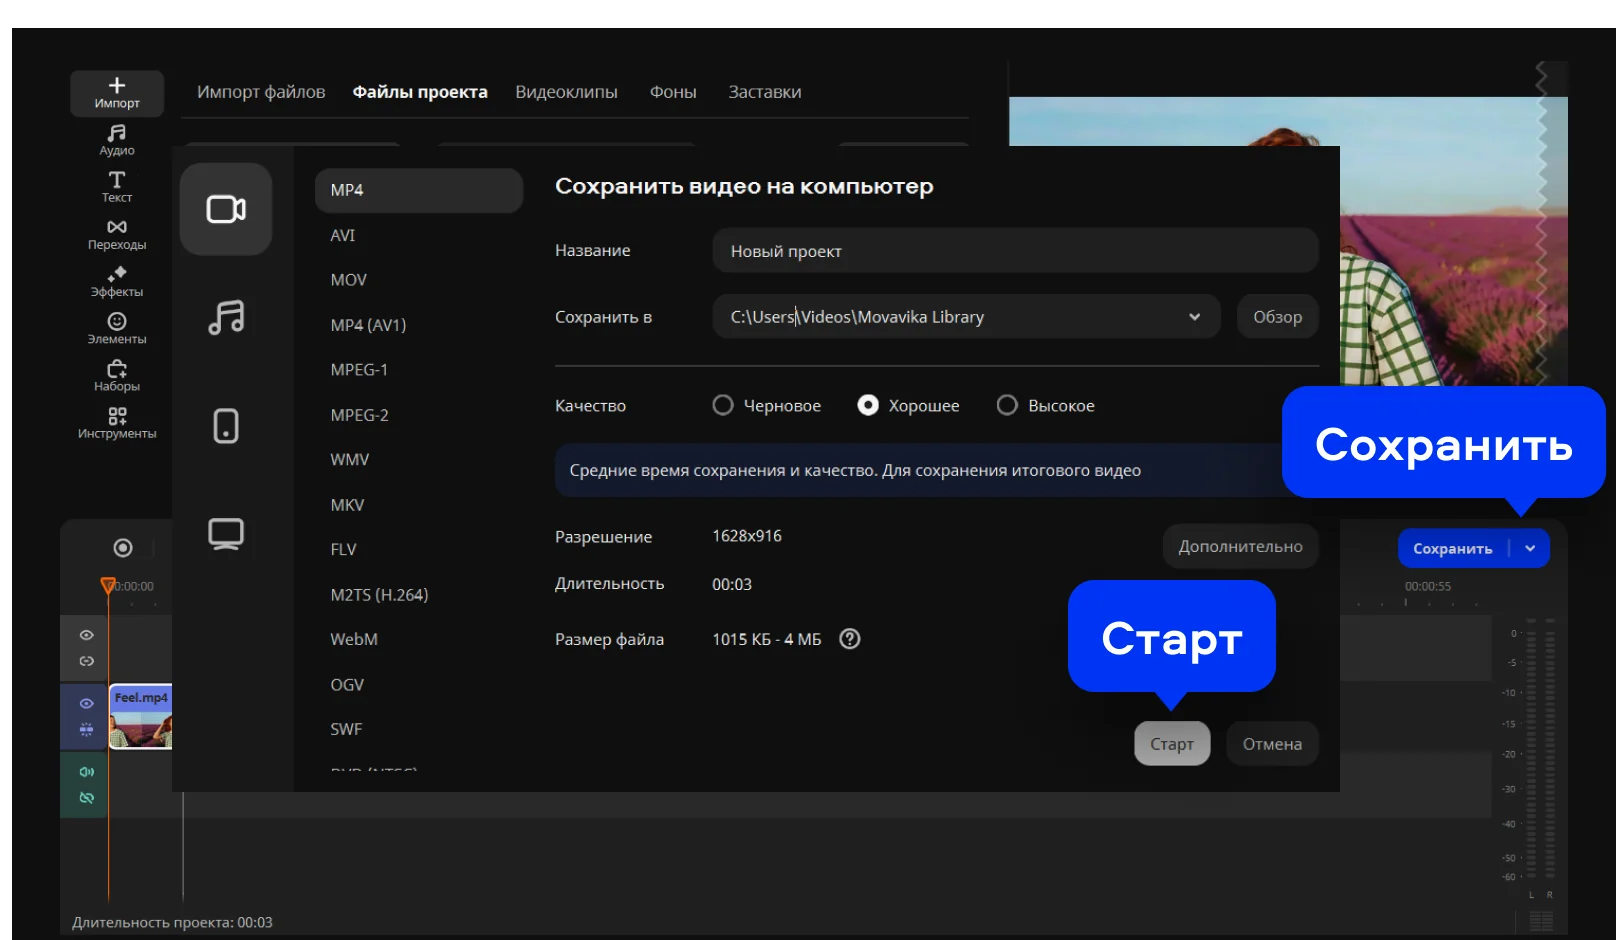Switch to the Видеоклипы tab
Screen dimensions: 1616x940
tap(566, 92)
